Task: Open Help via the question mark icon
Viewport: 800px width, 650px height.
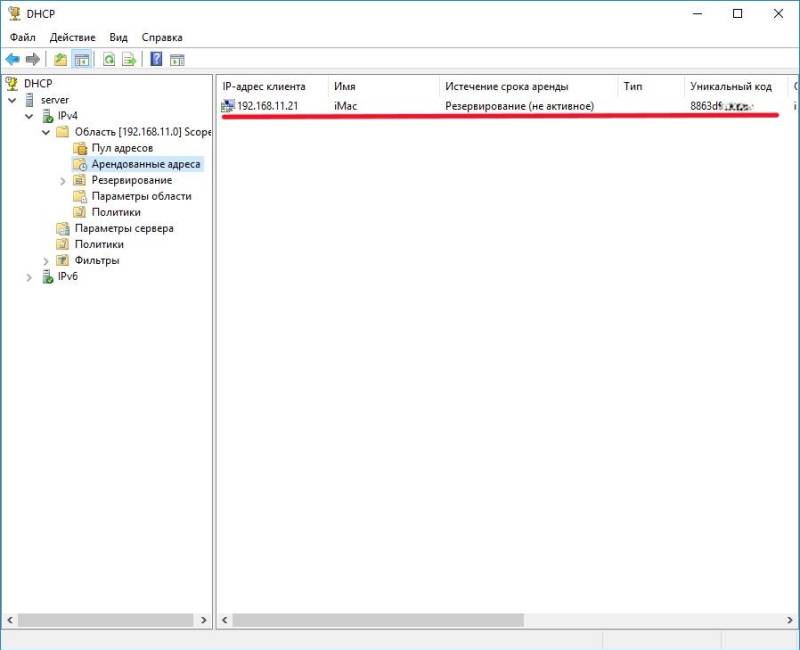Action: pos(157,60)
